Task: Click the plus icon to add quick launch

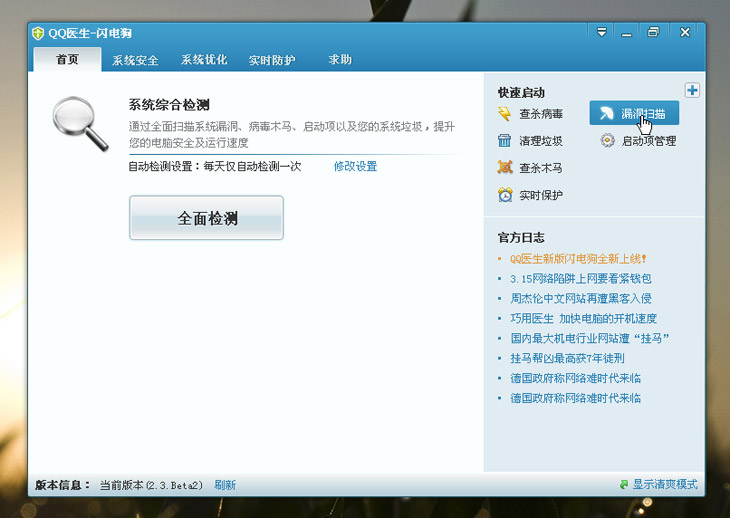Action: (x=692, y=90)
